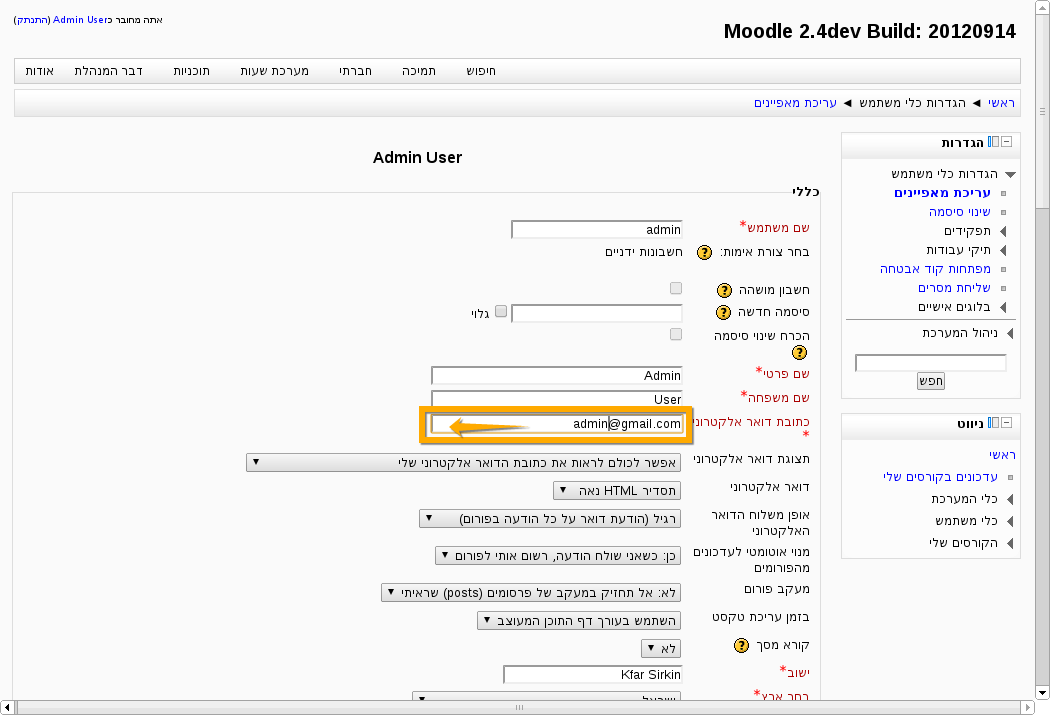This screenshot has width=1050, height=715.
Task: Open the תוכניות menu item
Action: (x=192, y=71)
